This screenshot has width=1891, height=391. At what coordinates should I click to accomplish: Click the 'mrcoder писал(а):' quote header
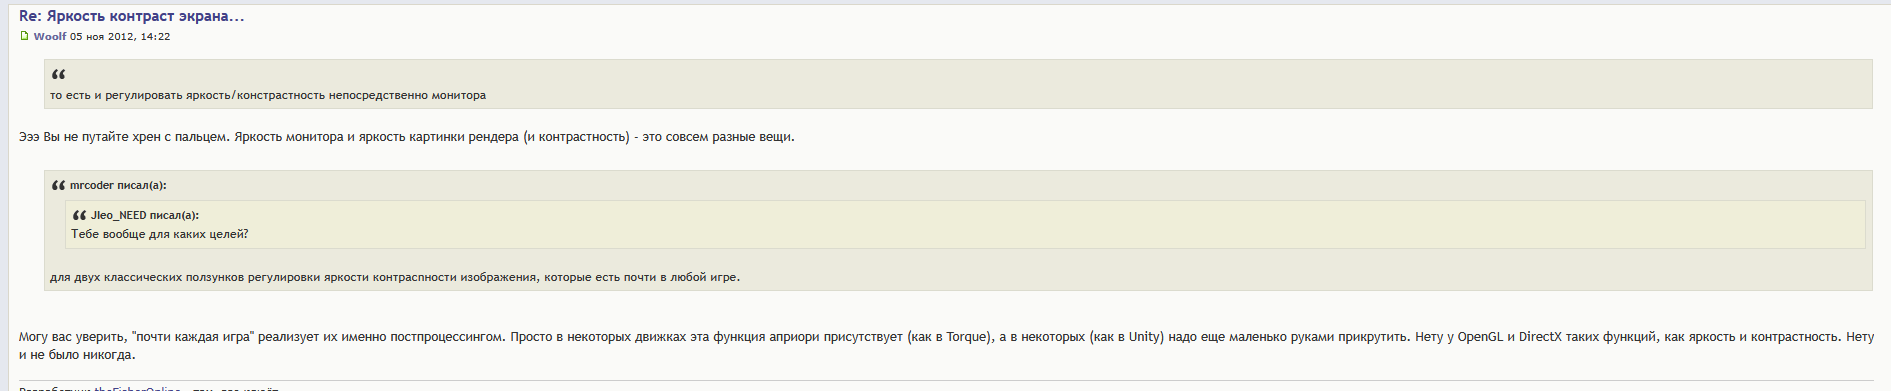point(118,185)
